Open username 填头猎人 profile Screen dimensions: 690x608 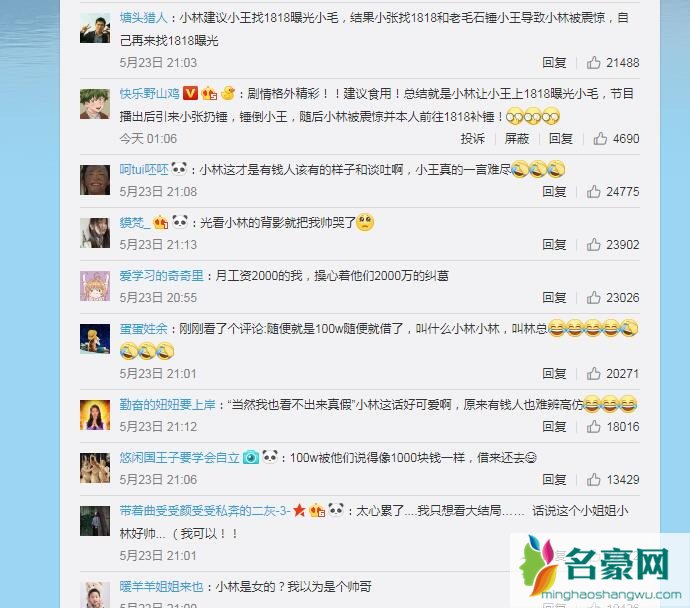click(x=143, y=18)
